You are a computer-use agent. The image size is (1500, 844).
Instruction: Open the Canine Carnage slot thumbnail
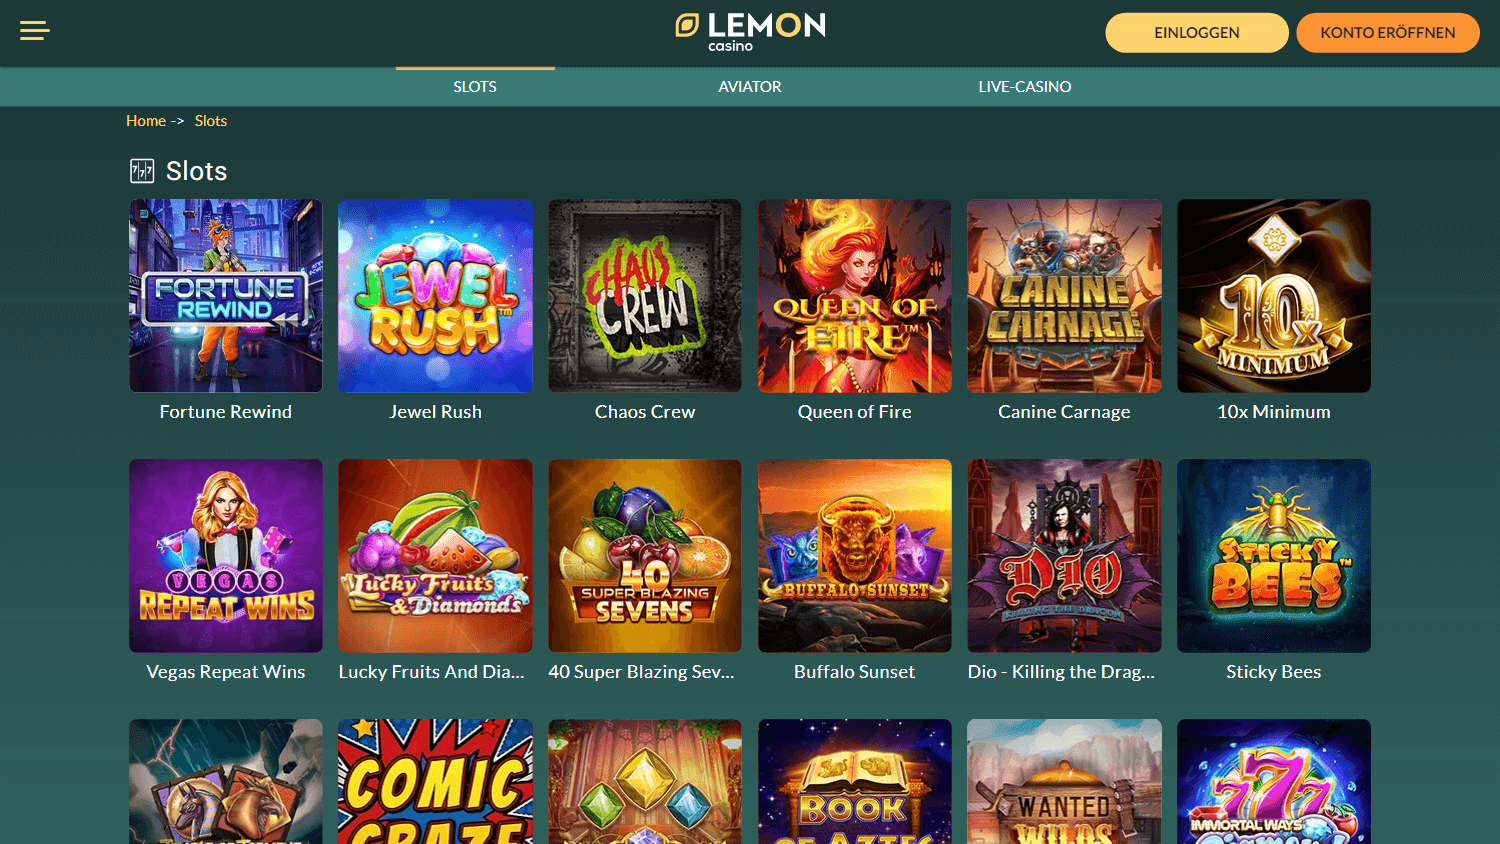pyautogui.click(x=1064, y=296)
